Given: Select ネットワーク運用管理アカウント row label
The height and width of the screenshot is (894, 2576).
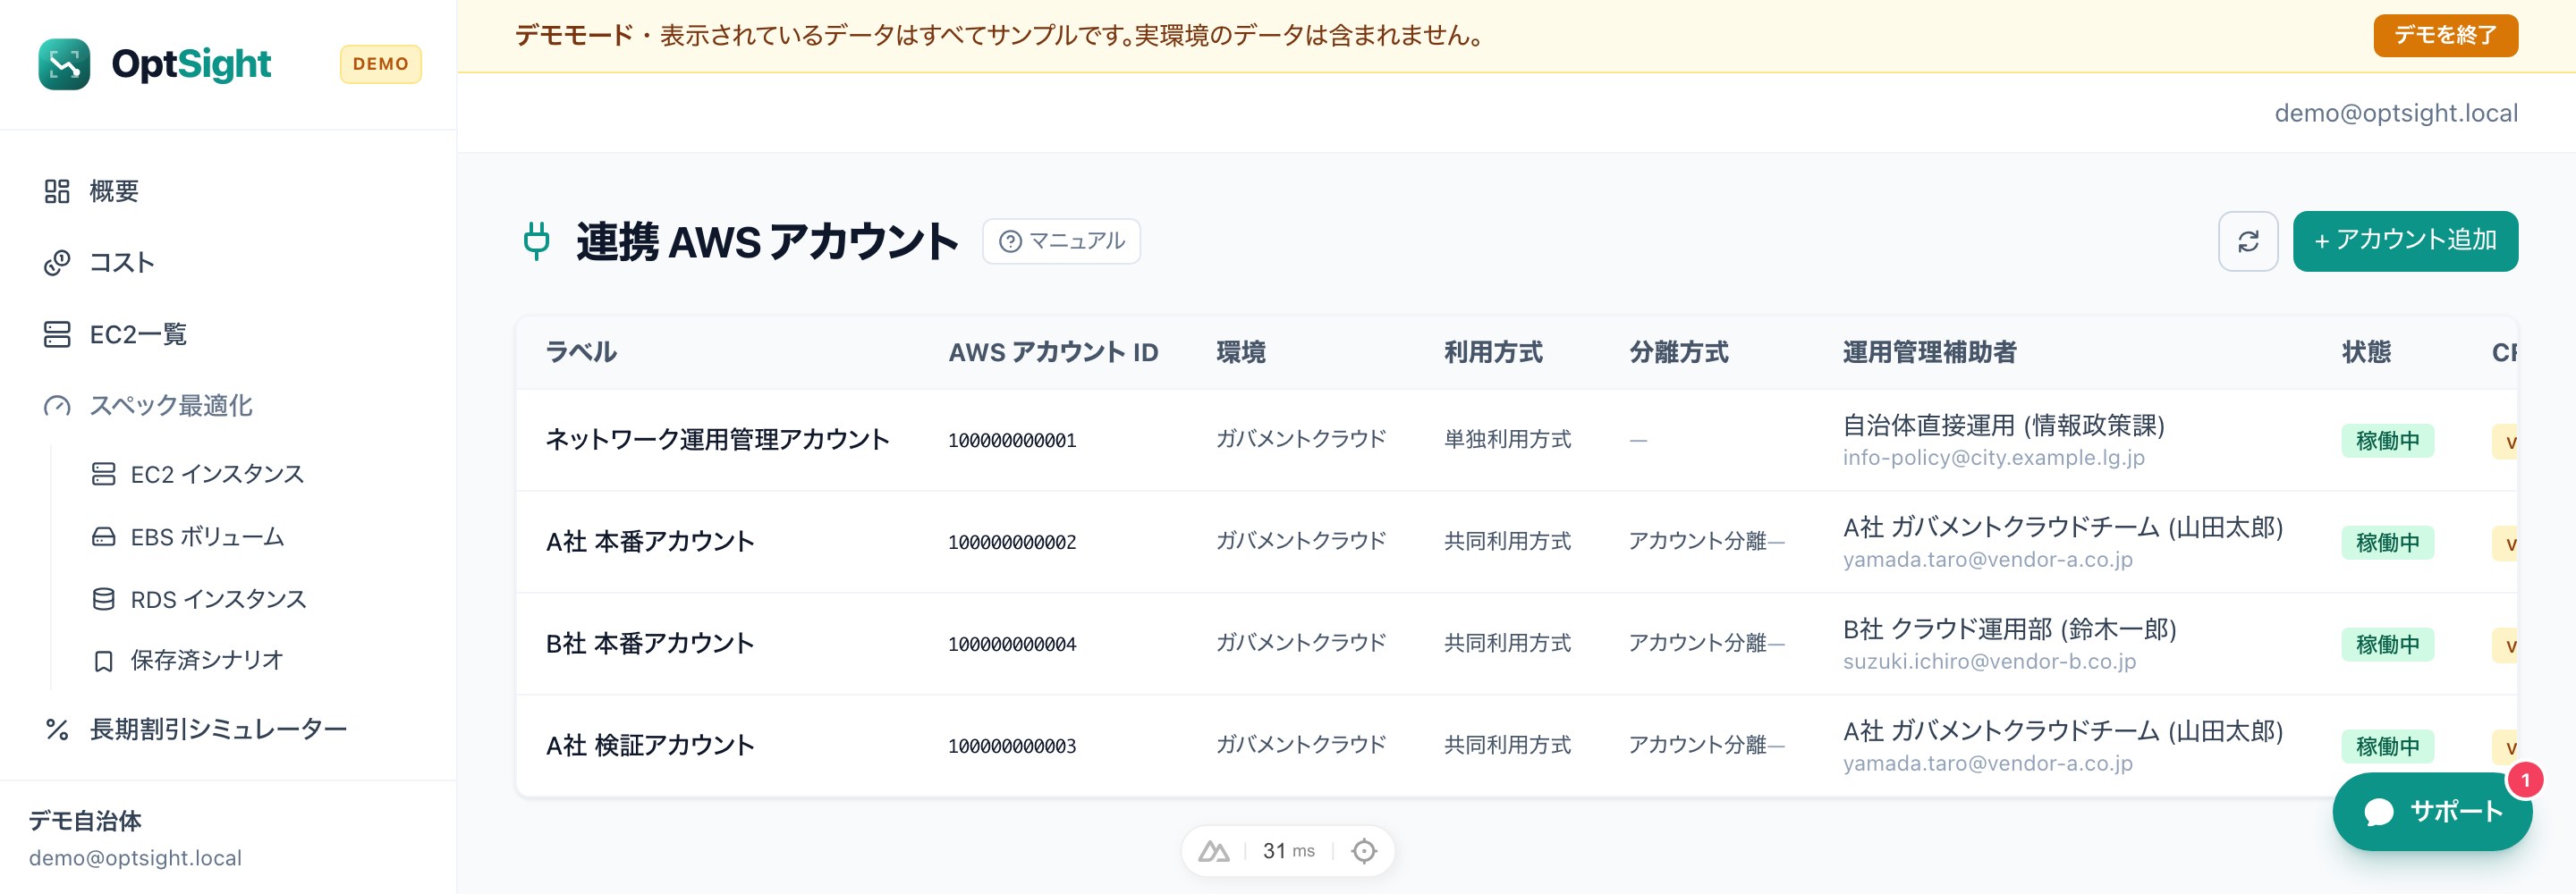Looking at the screenshot, I should [x=717, y=439].
